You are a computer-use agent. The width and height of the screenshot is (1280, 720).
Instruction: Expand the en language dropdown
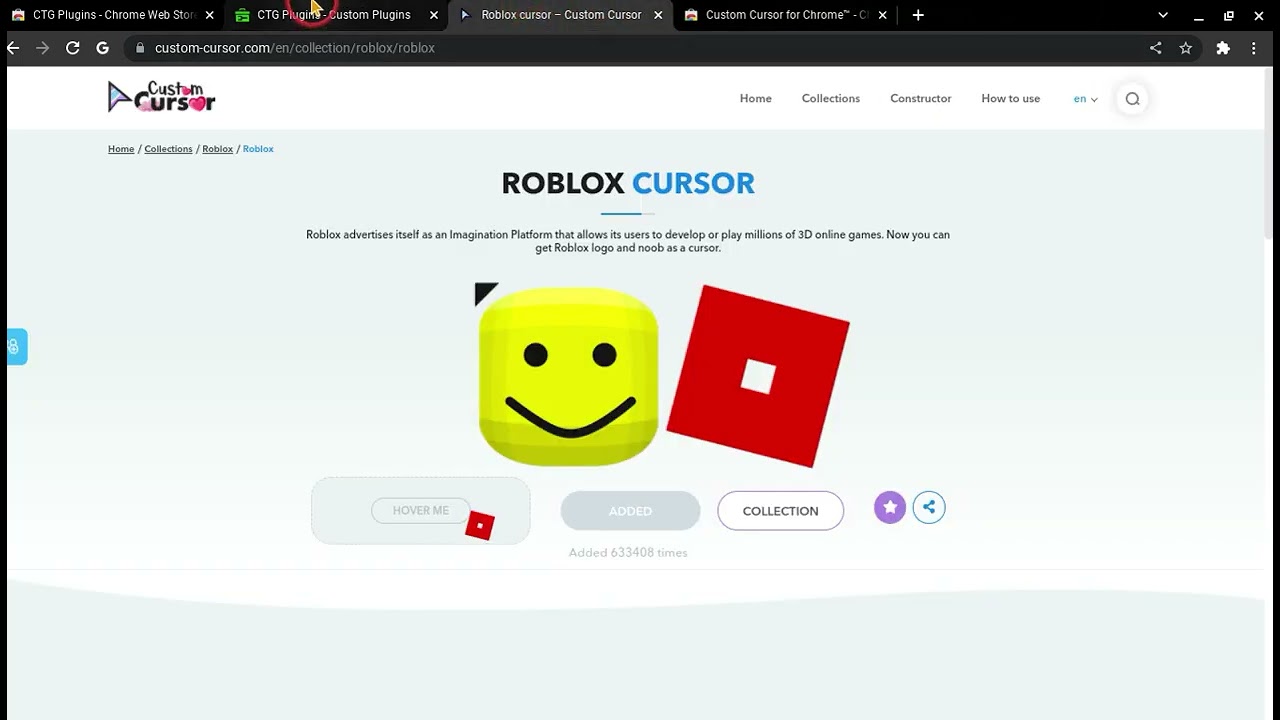pyautogui.click(x=1085, y=98)
